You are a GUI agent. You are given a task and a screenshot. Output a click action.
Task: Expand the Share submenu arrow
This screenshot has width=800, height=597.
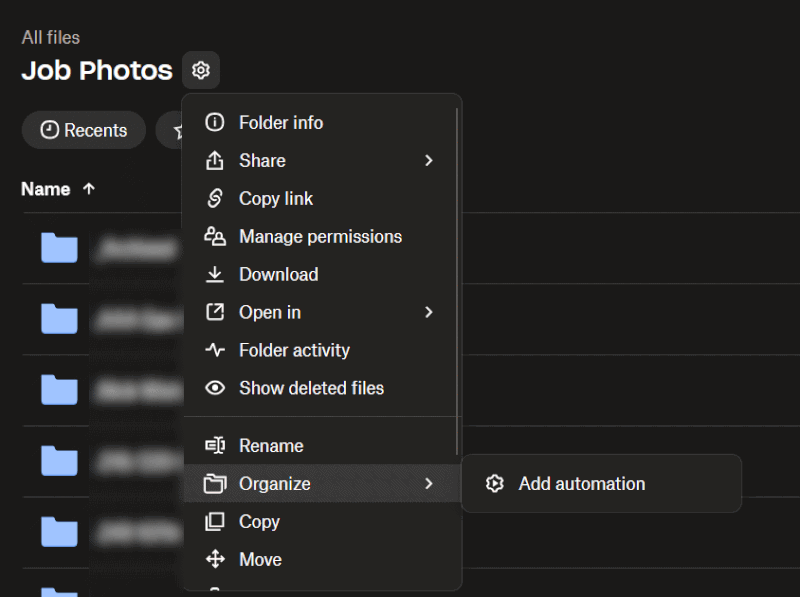pos(428,160)
